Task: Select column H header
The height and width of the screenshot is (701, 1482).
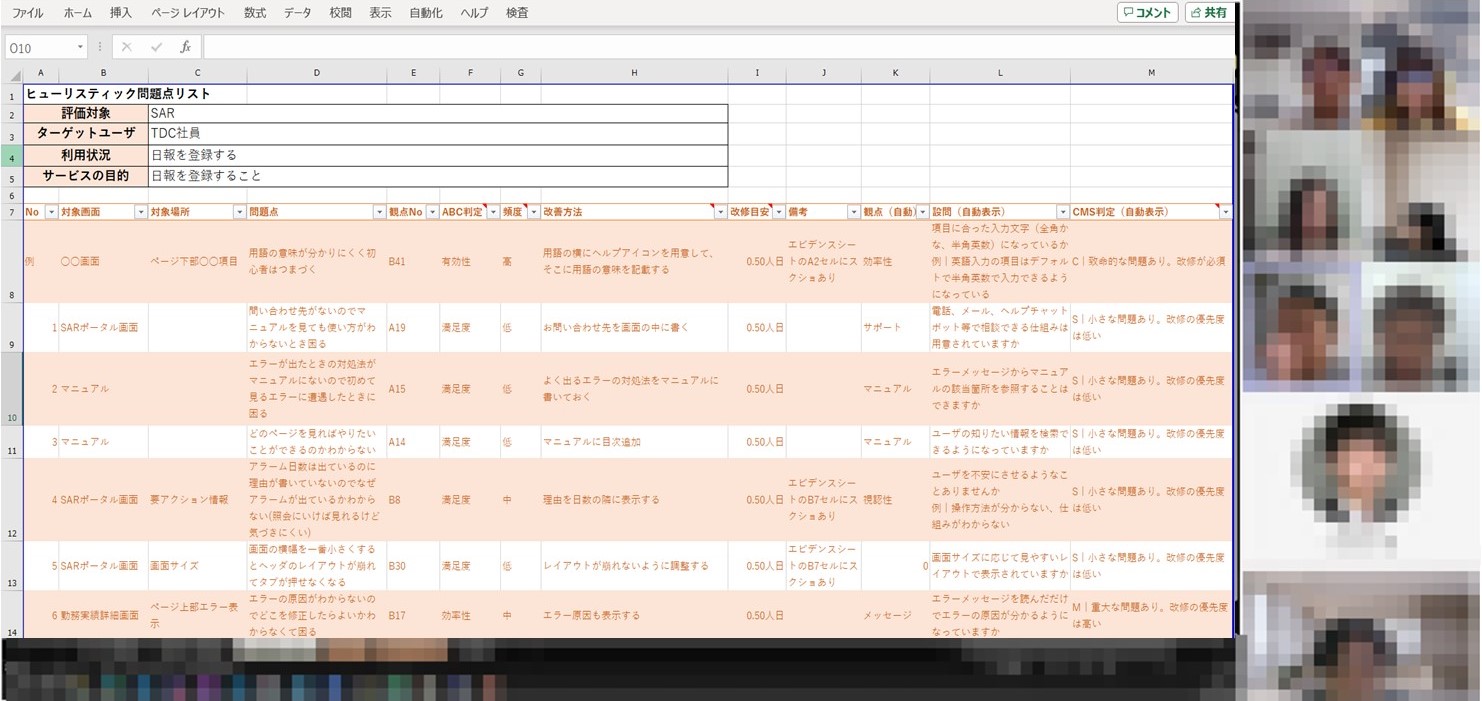Action: [x=634, y=73]
